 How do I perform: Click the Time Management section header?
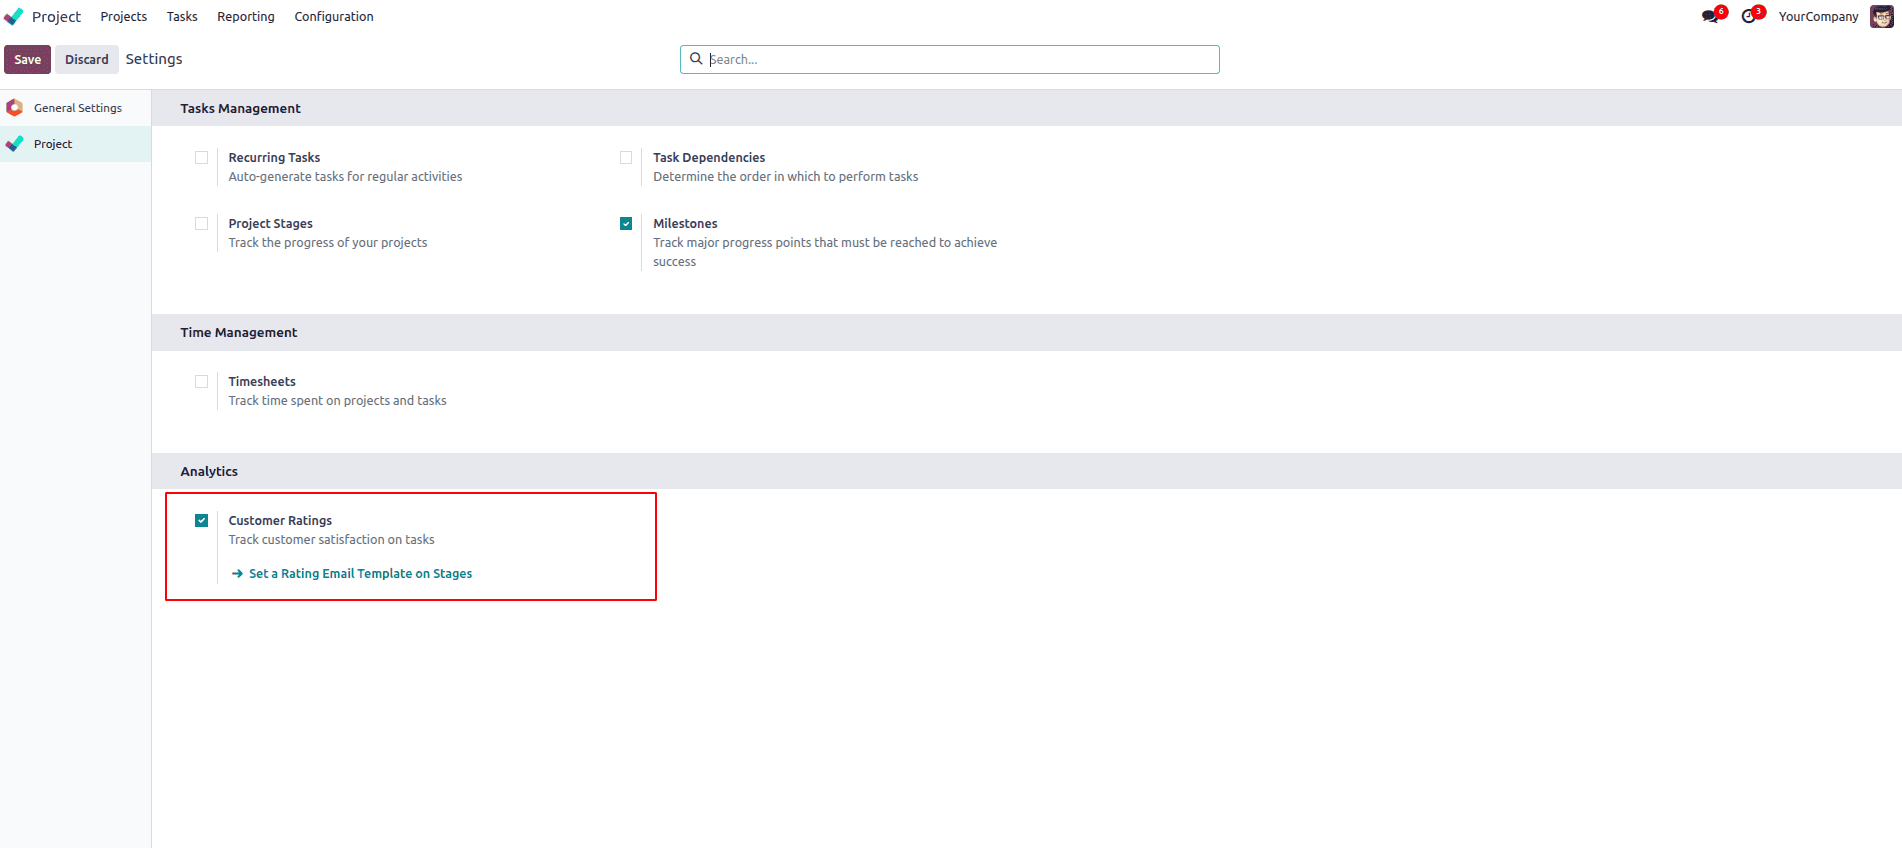(238, 332)
